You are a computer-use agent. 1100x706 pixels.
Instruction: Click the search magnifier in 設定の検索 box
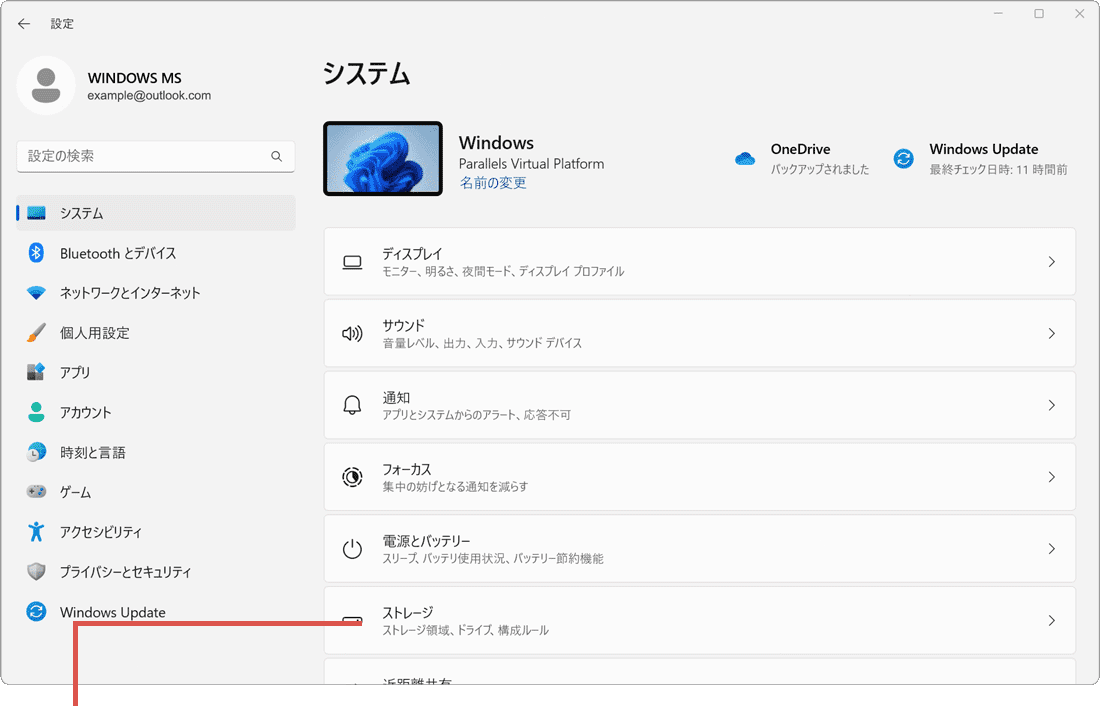(x=276, y=157)
